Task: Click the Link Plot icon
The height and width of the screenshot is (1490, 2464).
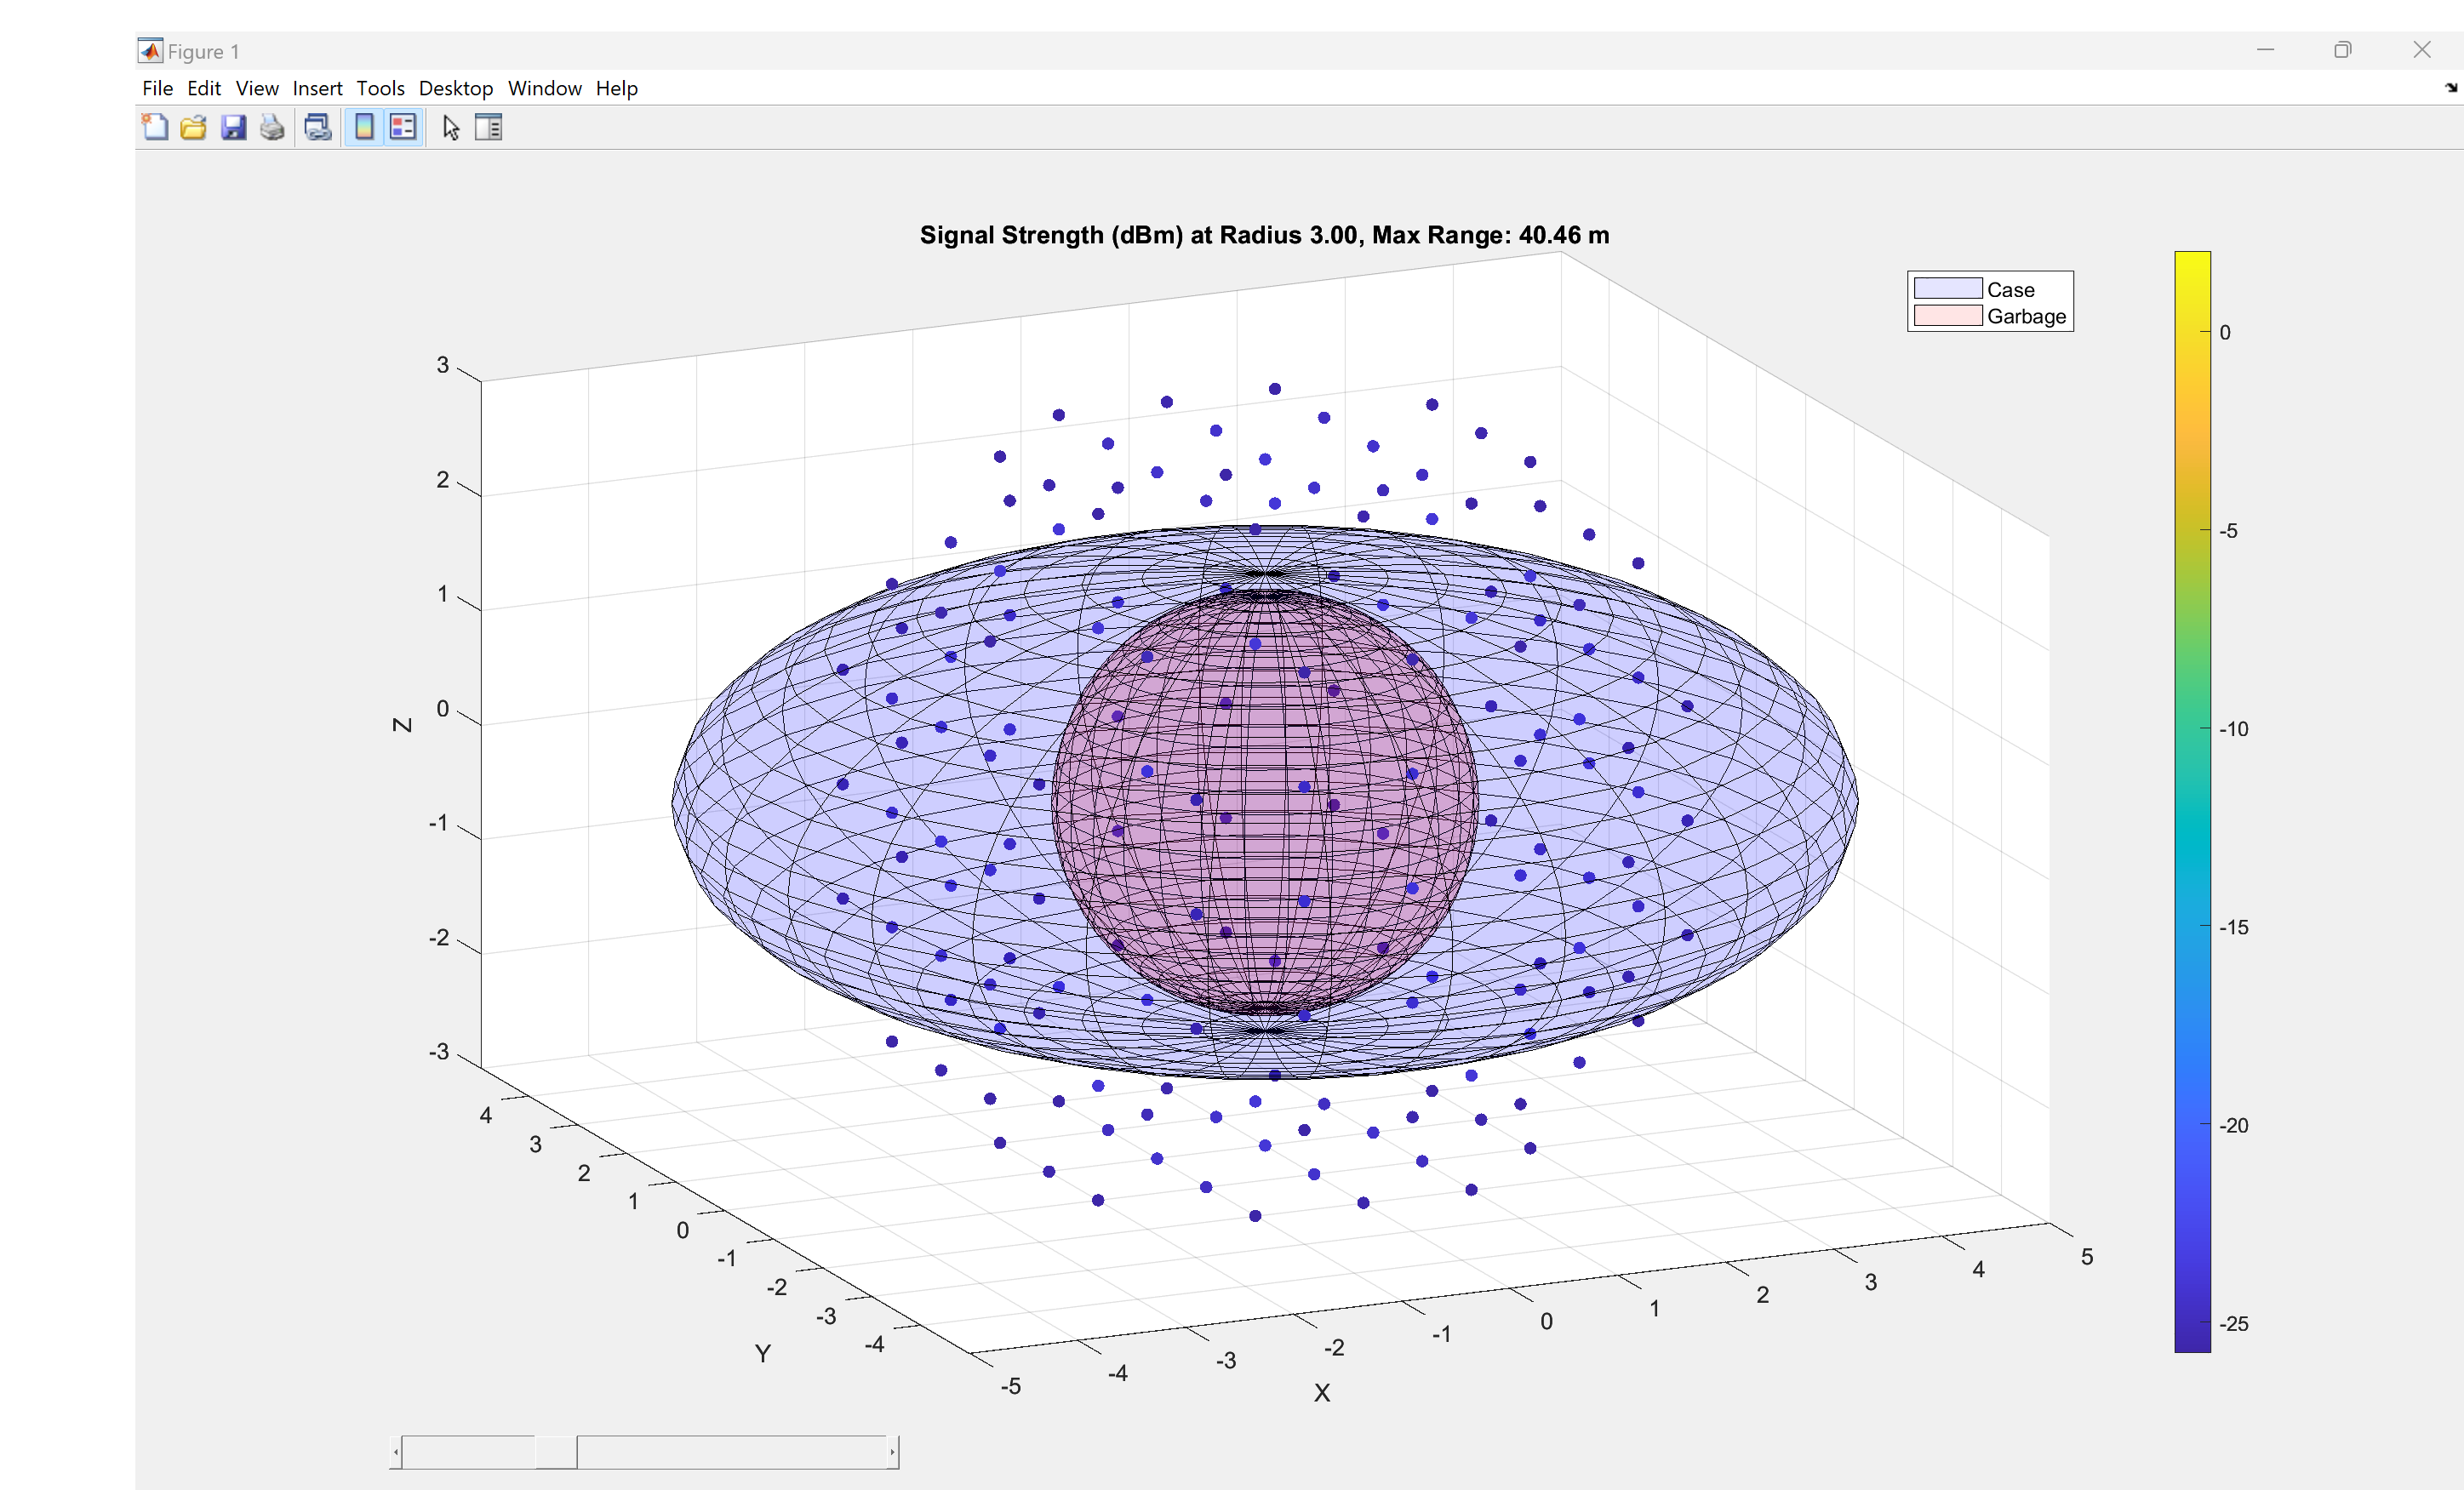Action: [x=318, y=127]
